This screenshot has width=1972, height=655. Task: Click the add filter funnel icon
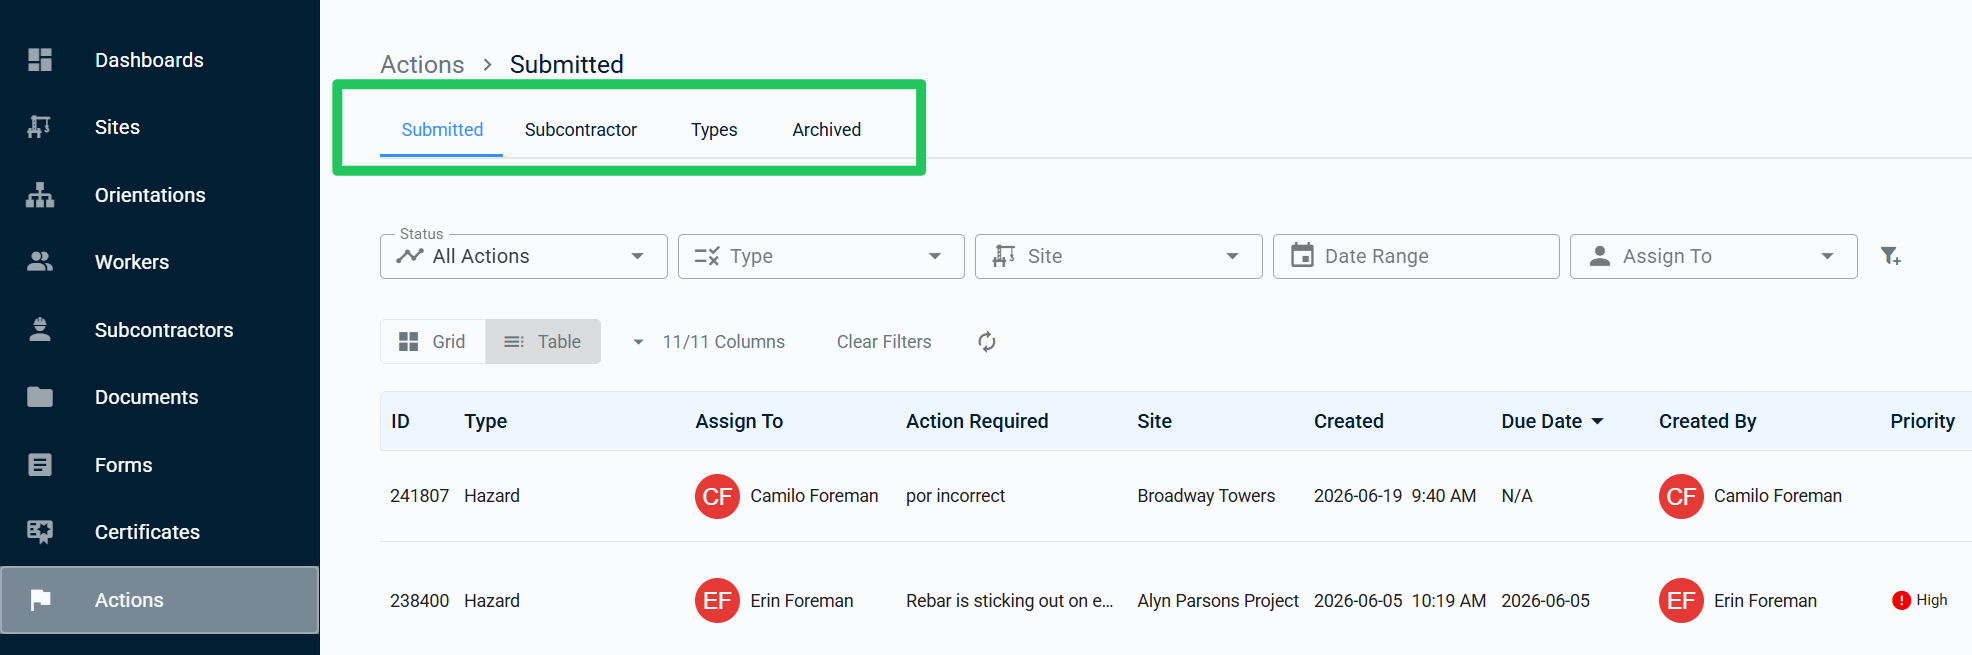point(1890,256)
